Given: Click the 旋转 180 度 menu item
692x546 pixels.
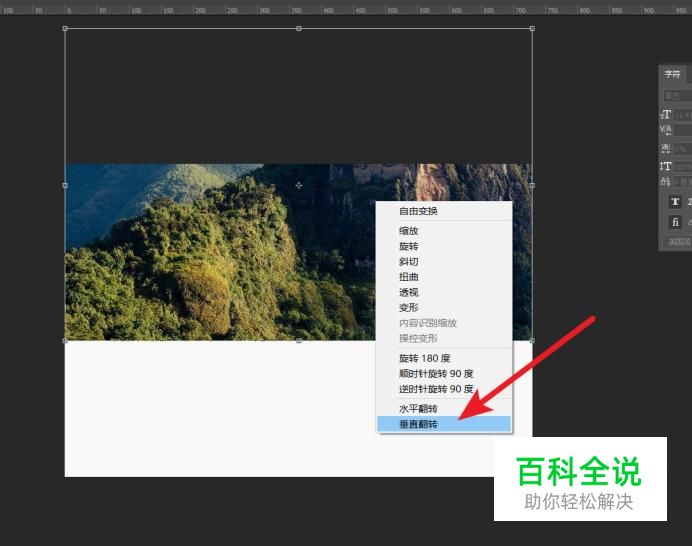Looking at the screenshot, I should point(444,358).
